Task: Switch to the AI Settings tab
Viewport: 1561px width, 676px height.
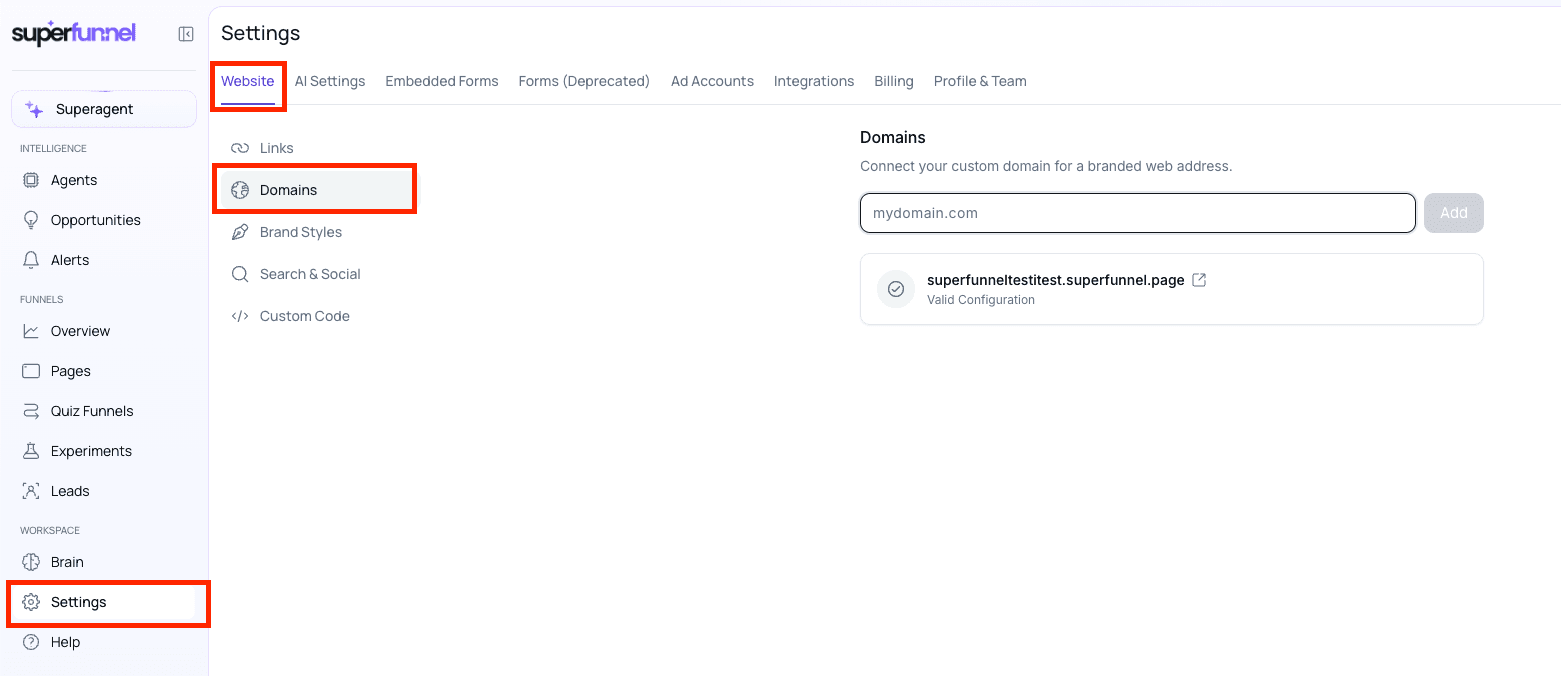Action: tap(330, 81)
